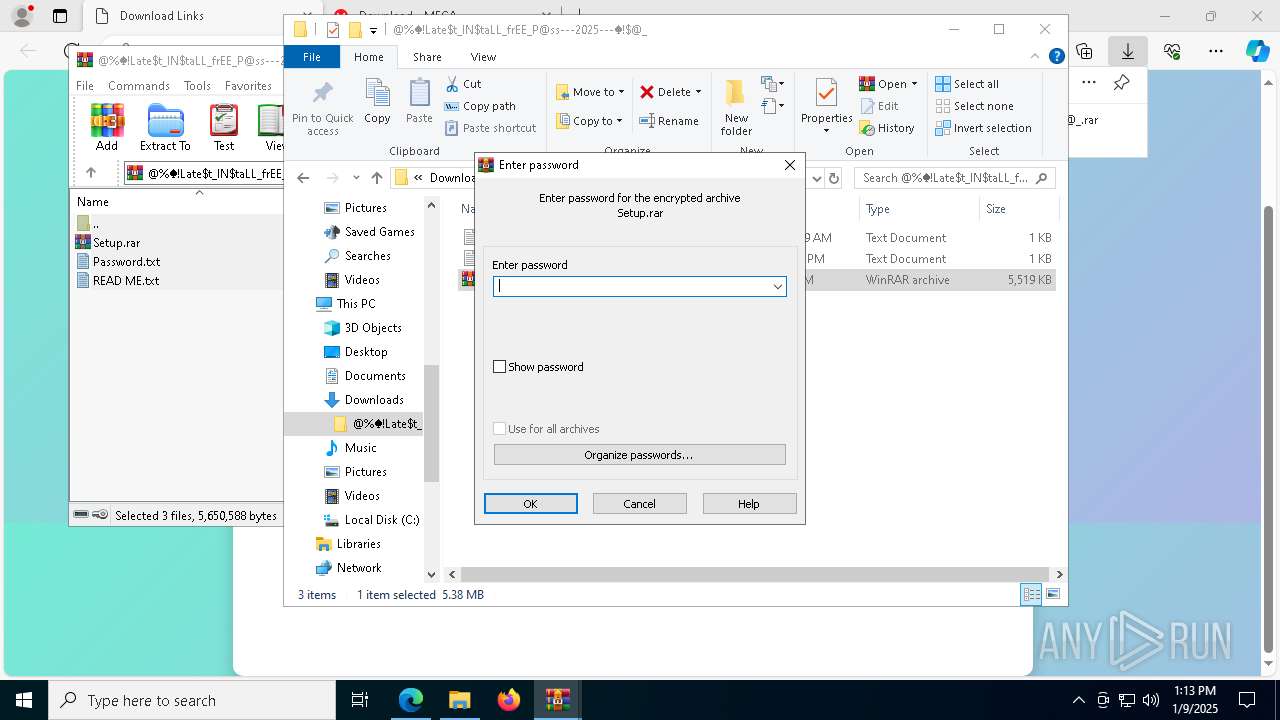Click Cut in the Clipboard group
The height and width of the screenshot is (720, 1280).
click(x=464, y=84)
